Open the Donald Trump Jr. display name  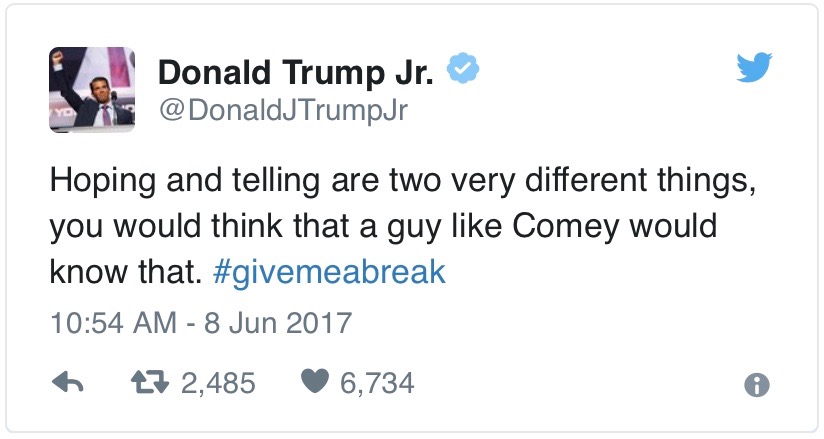pyautogui.click(x=298, y=70)
